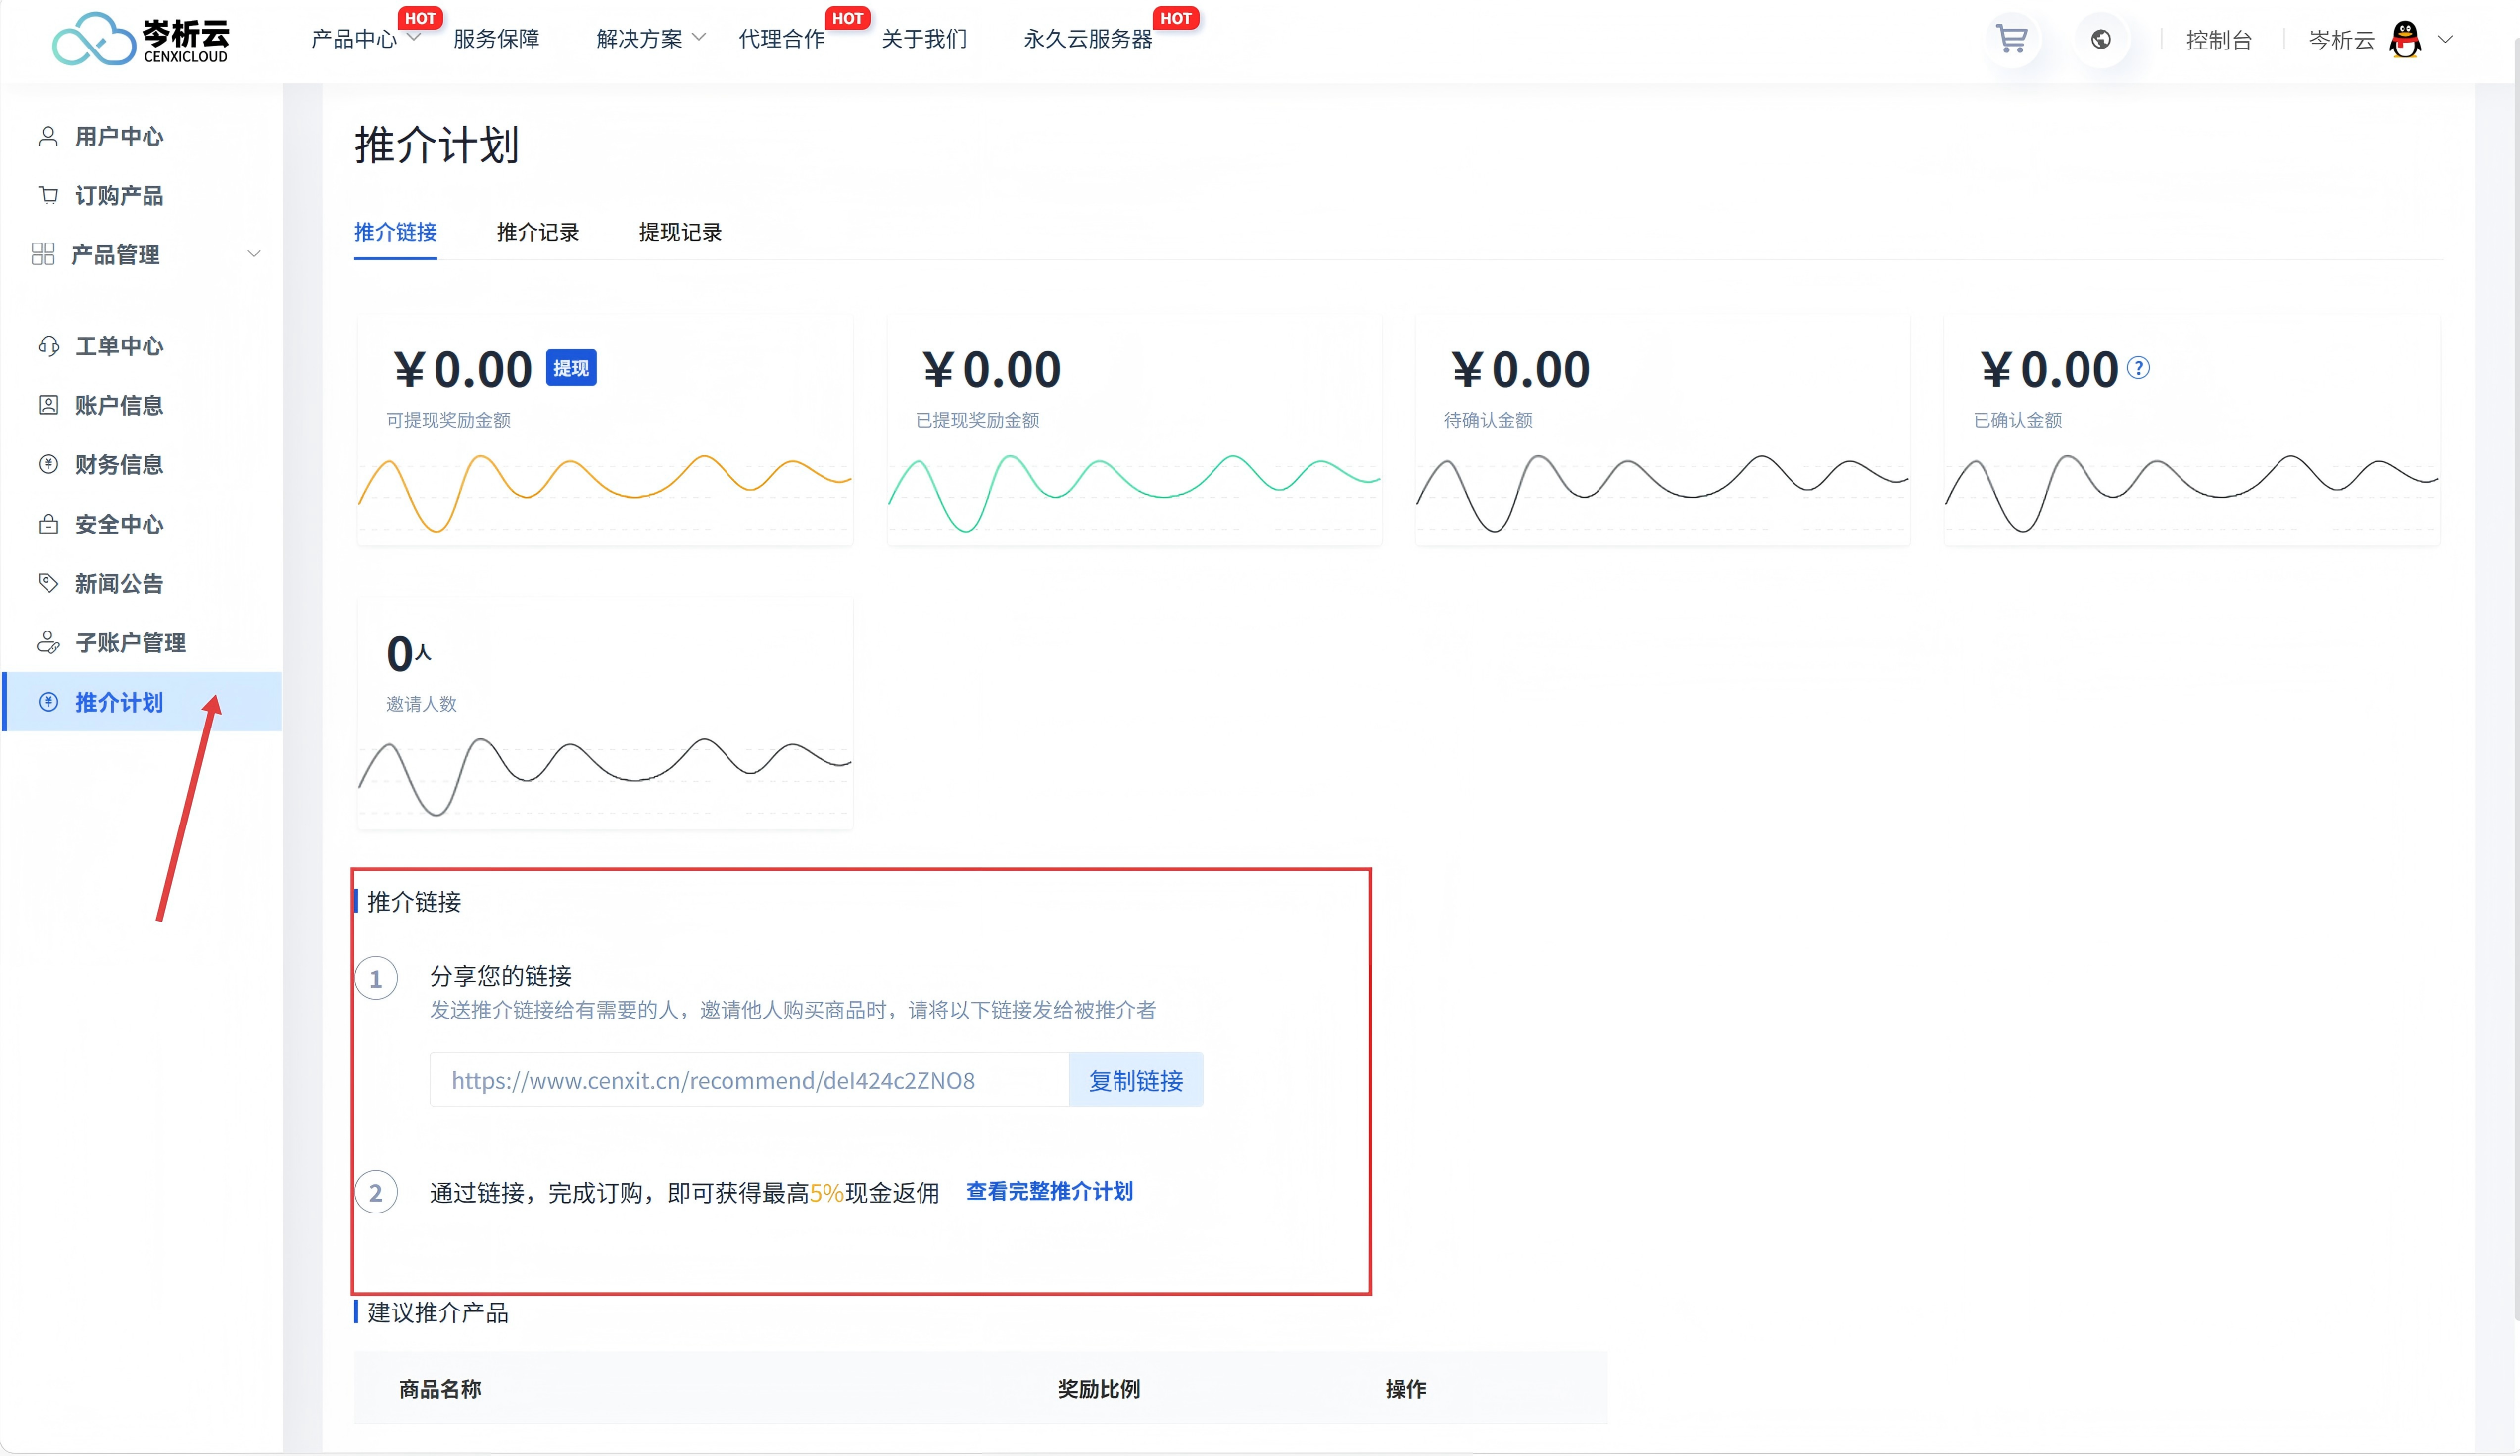Click the globe language icon
This screenshot has width=2520, height=1456.
(2101, 39)
